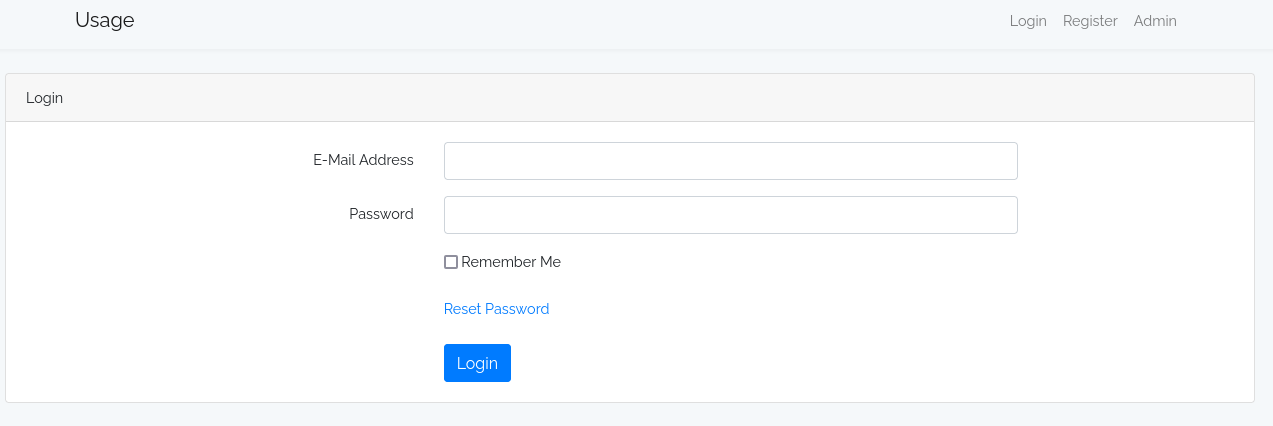The width and height of the screenshot is (1273, 426).
Task: Focus the Password input field
Action: click(730, 215)
